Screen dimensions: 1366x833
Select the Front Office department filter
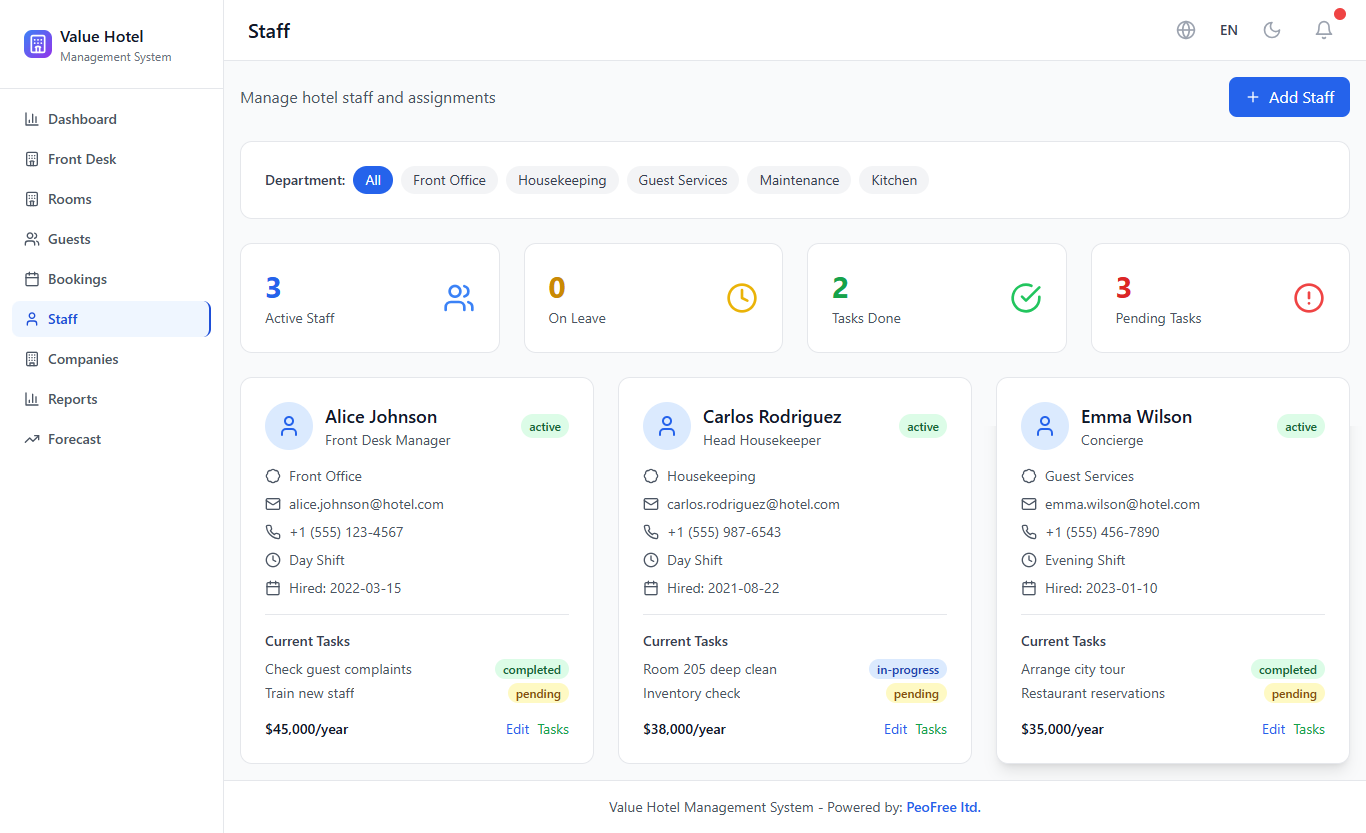pyautogui.click(x=449, y=180)
